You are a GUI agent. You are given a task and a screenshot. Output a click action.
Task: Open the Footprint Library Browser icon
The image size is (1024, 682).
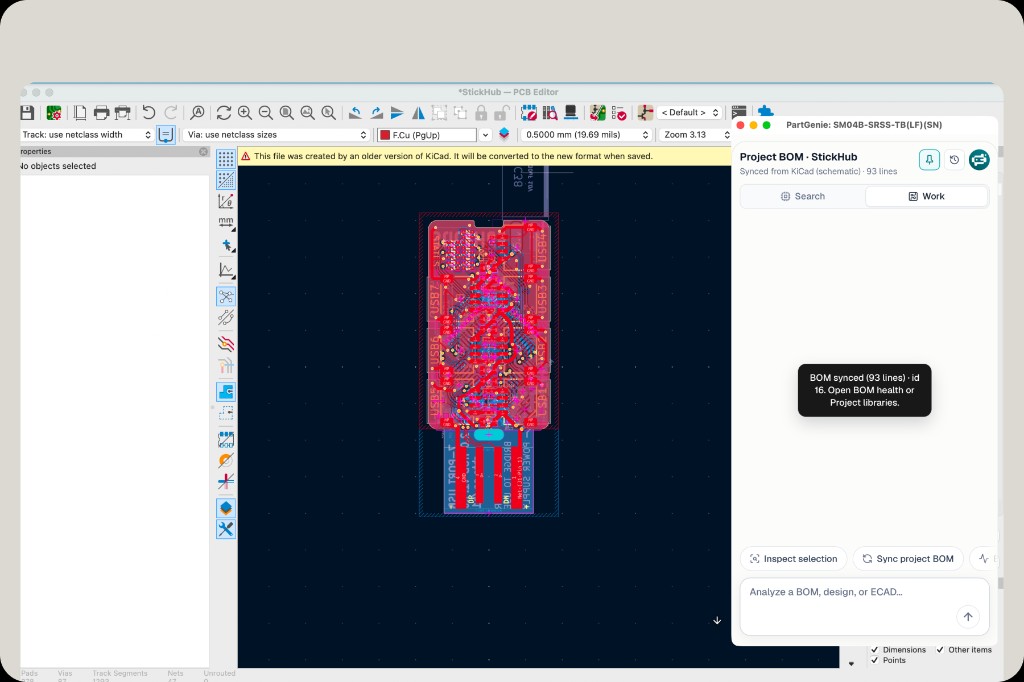[550, 112]
